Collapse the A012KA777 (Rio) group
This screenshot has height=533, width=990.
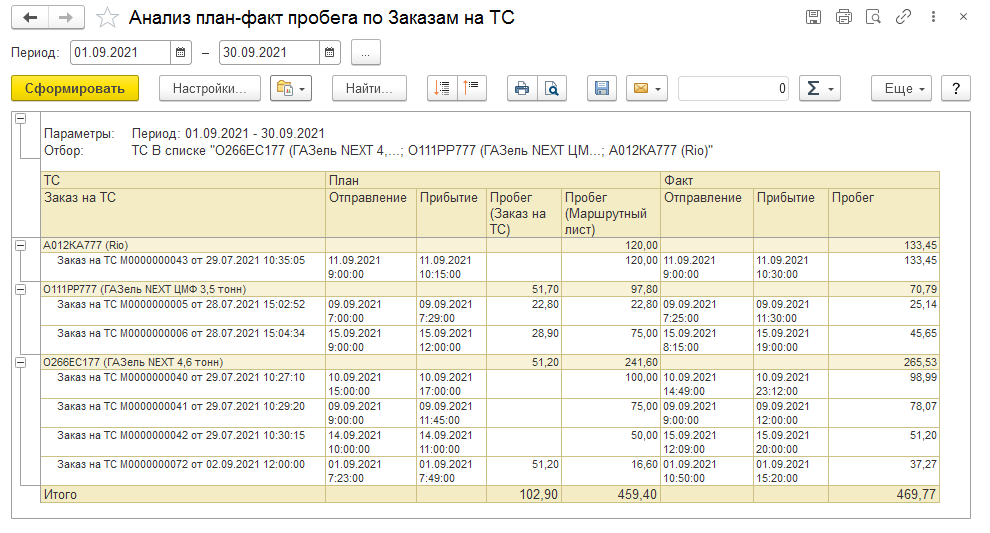point(21,244)
